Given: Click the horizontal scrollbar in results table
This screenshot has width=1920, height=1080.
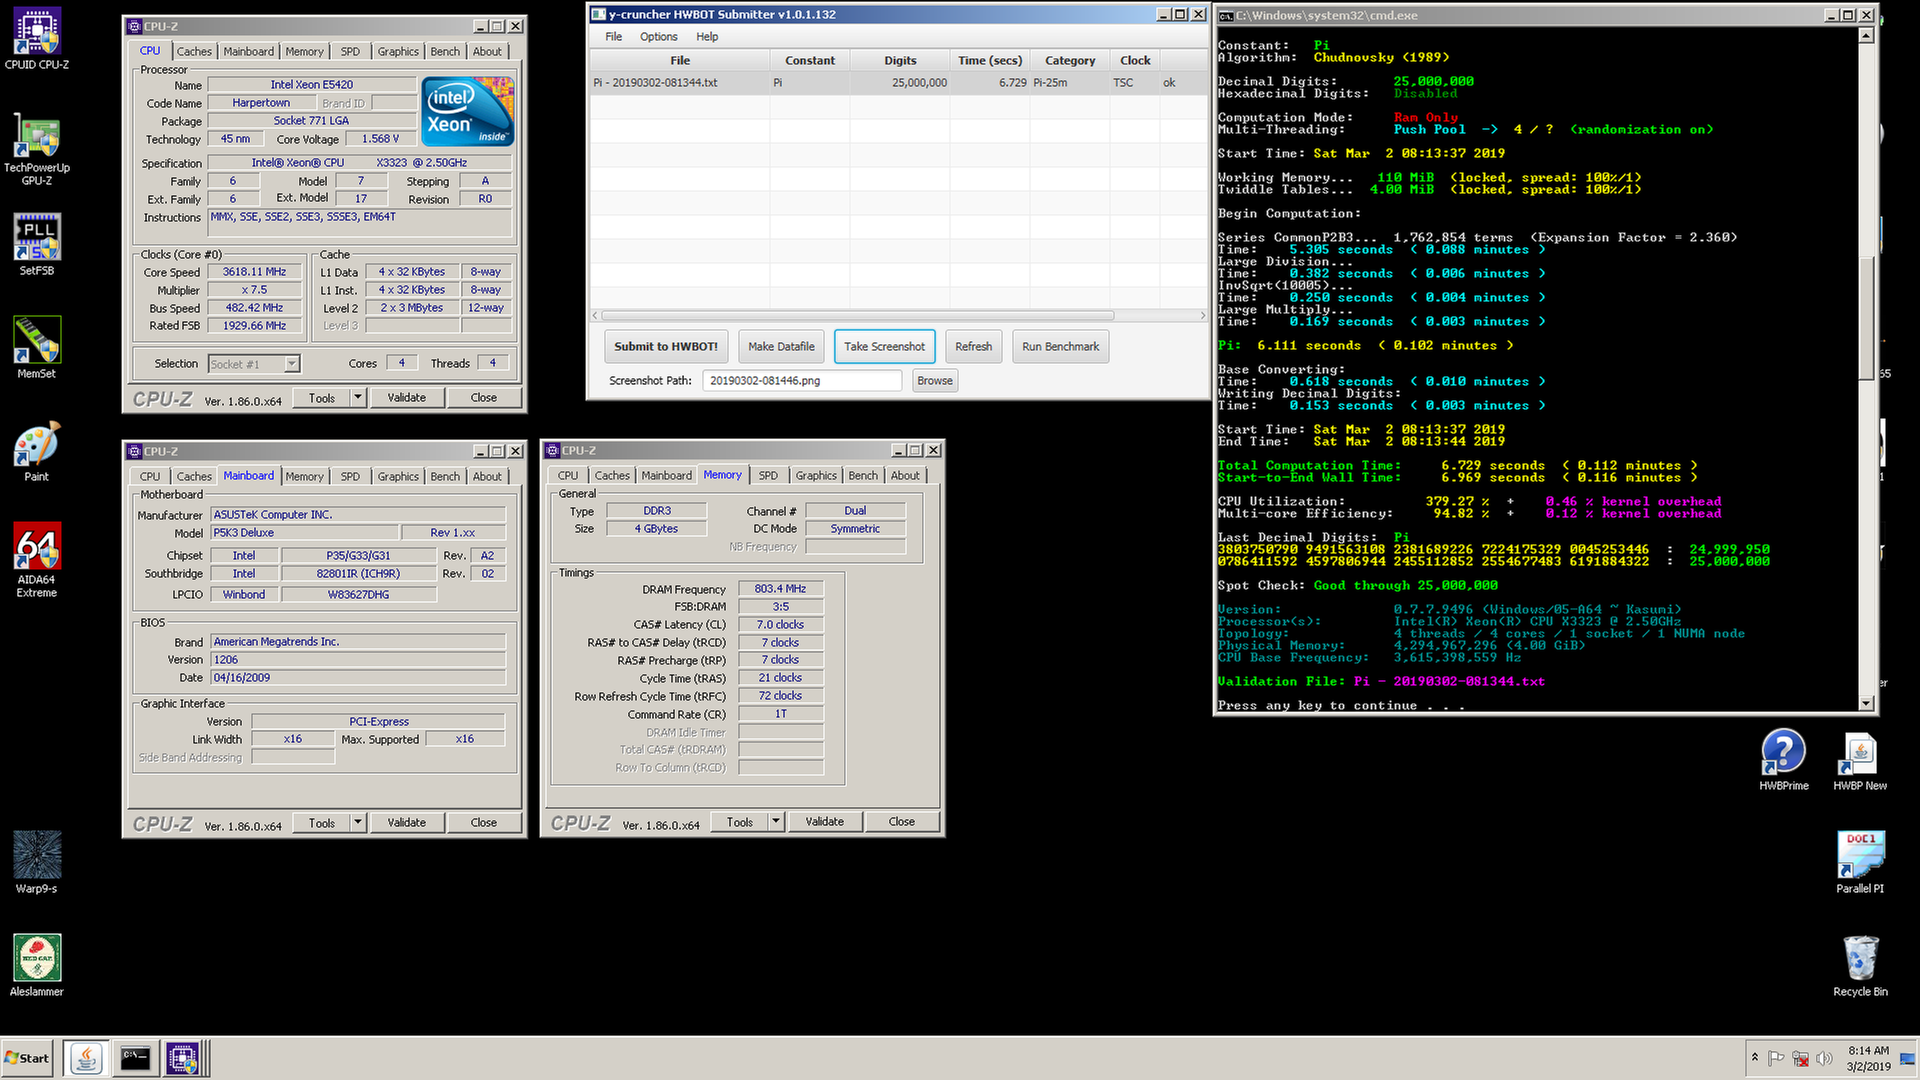Looking at the screenshot, I should [x=857, y=316].
